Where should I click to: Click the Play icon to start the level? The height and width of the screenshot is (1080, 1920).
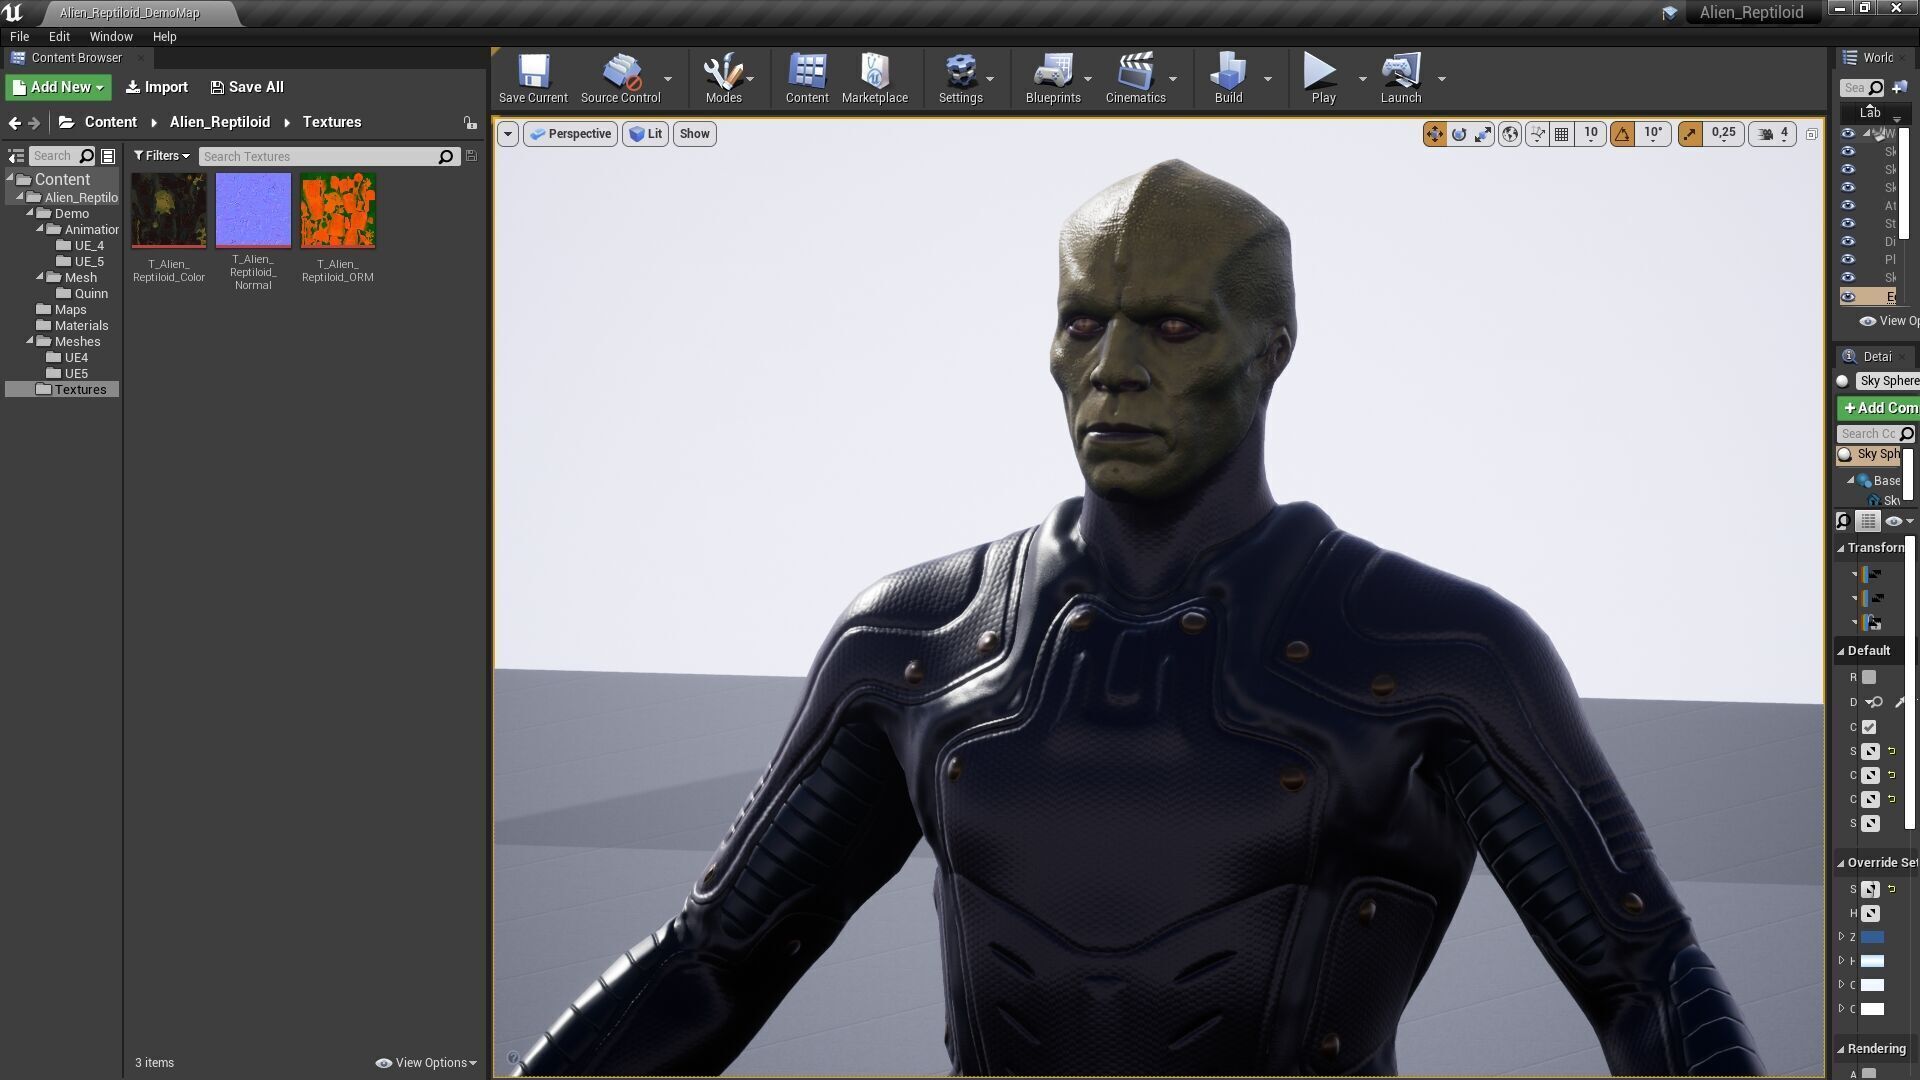point(1323,78)
